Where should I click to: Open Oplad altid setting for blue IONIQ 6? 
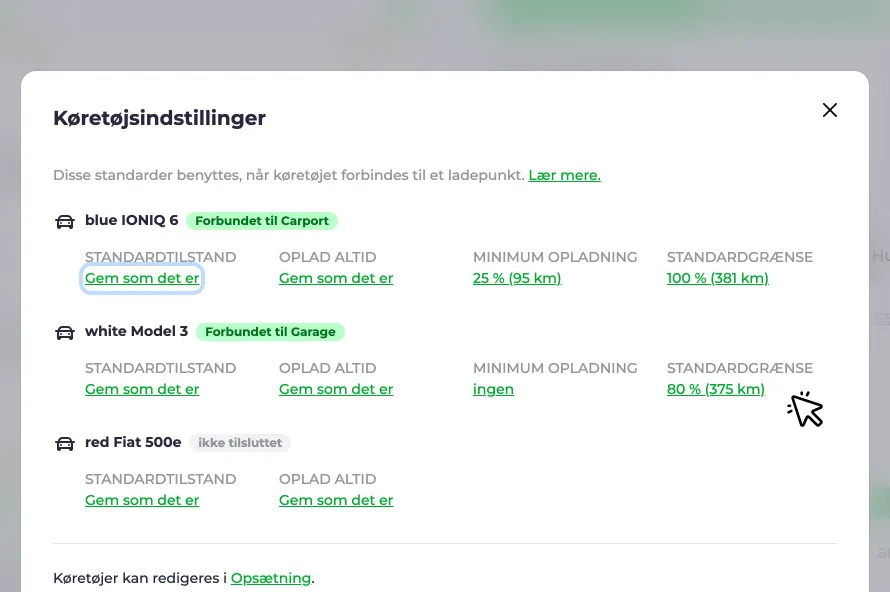pos(336,278)
